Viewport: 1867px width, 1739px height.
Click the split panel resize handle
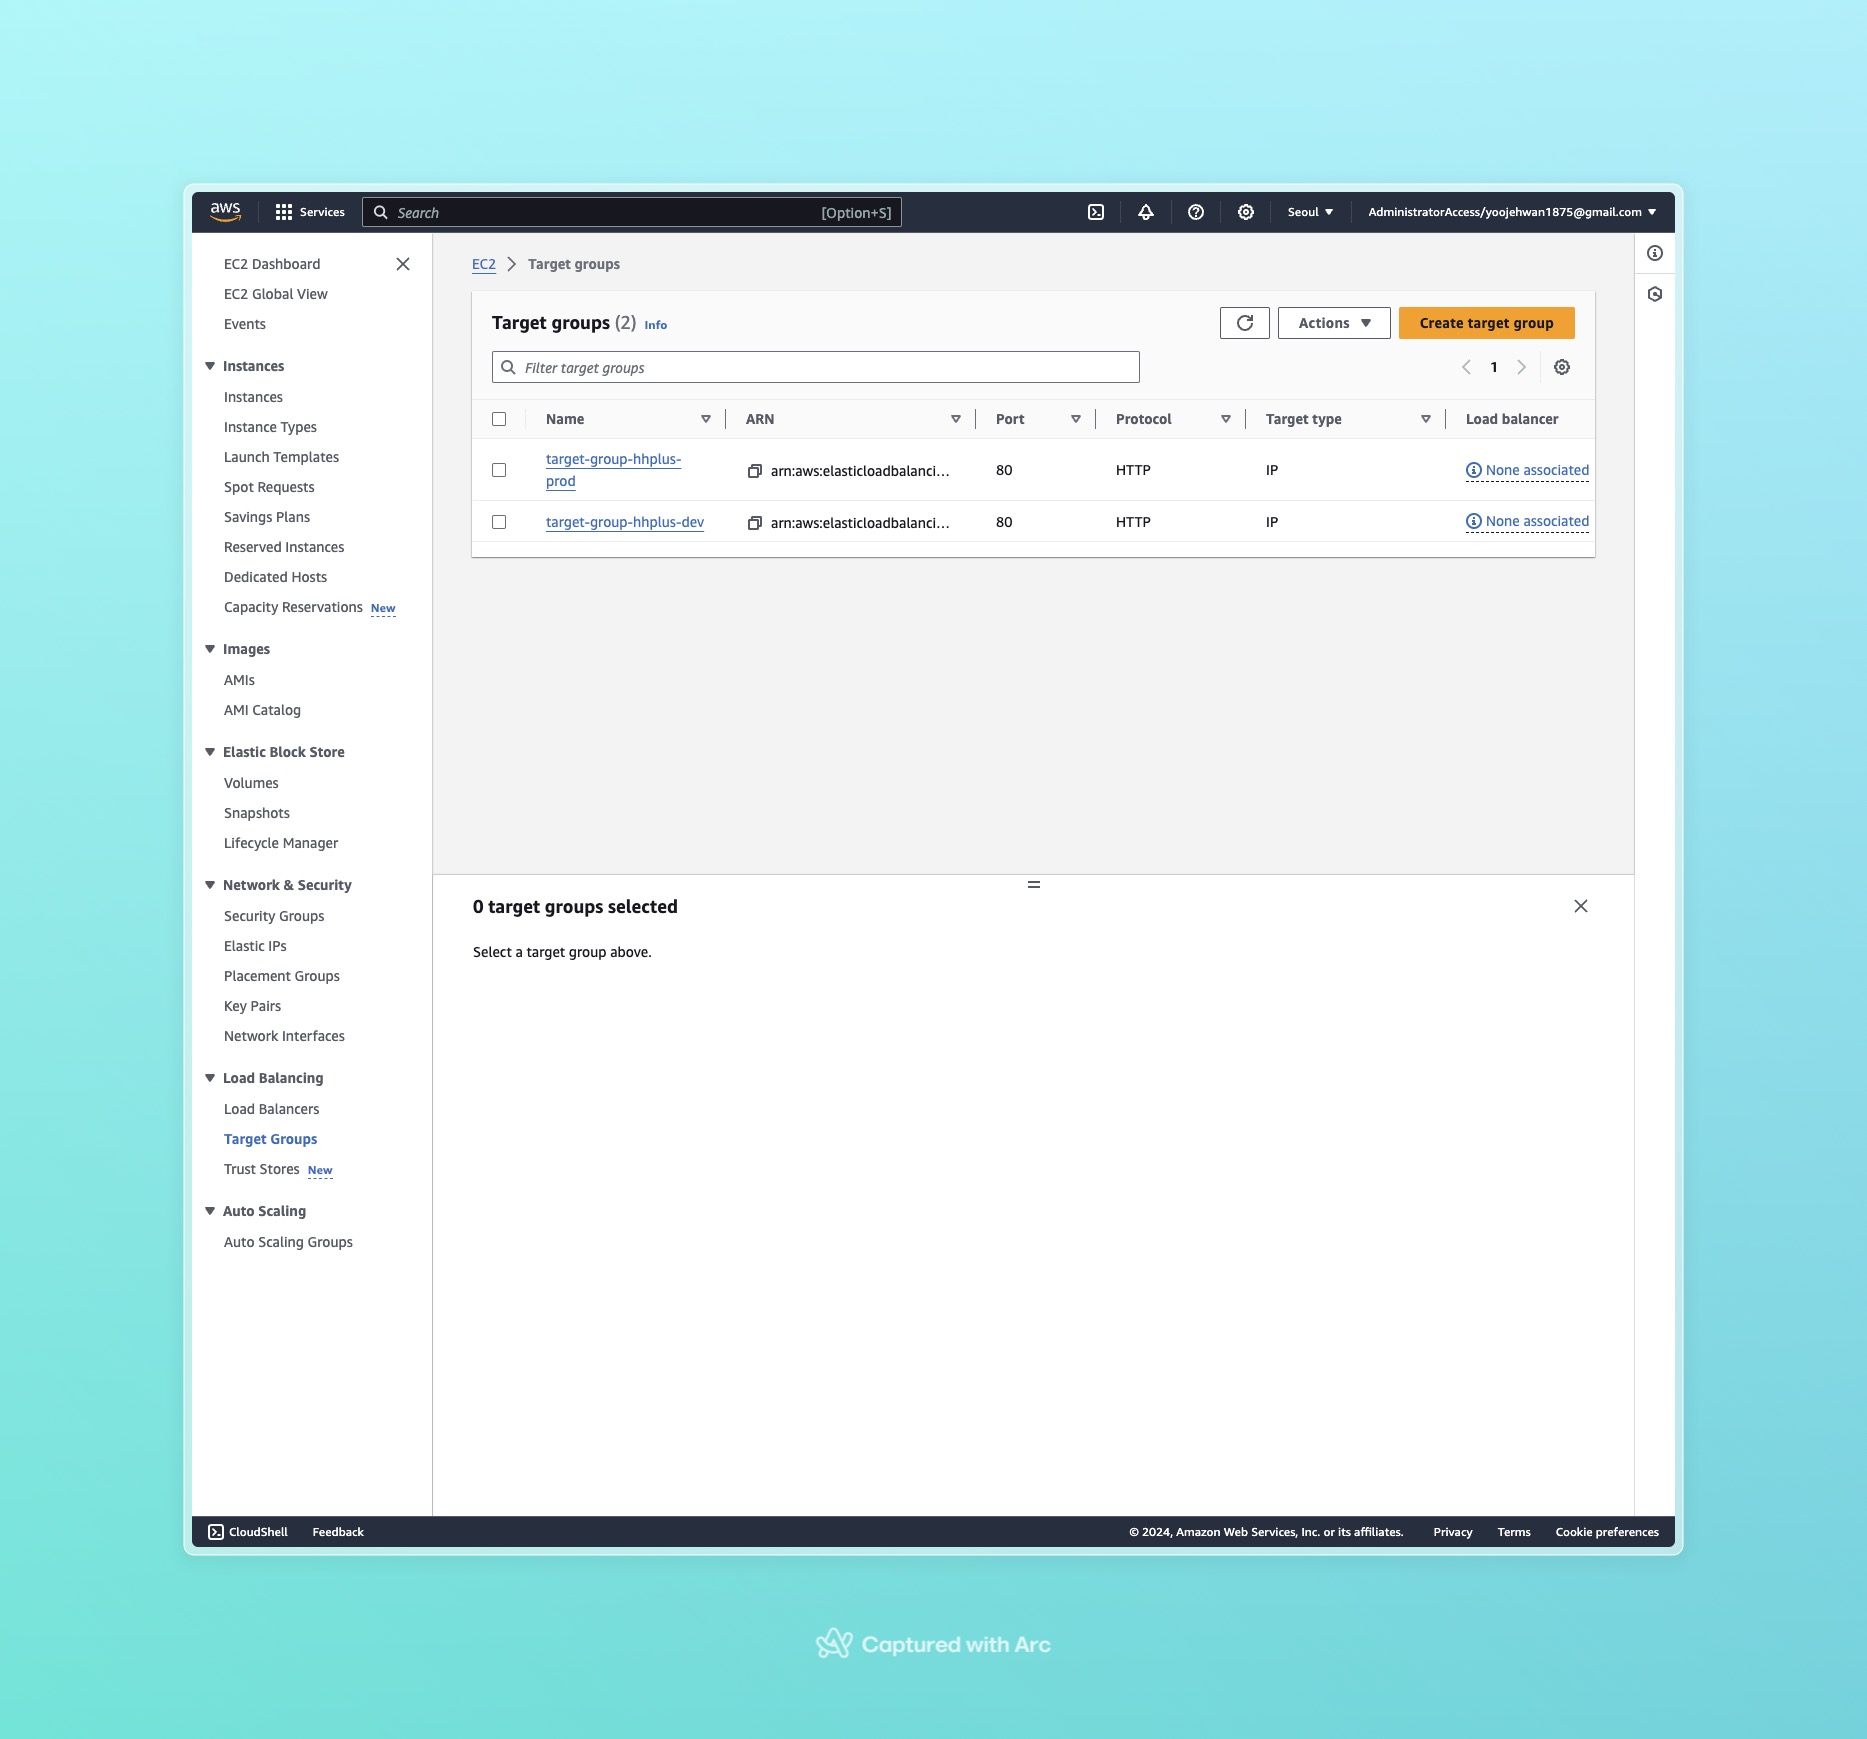point(1034,884)
